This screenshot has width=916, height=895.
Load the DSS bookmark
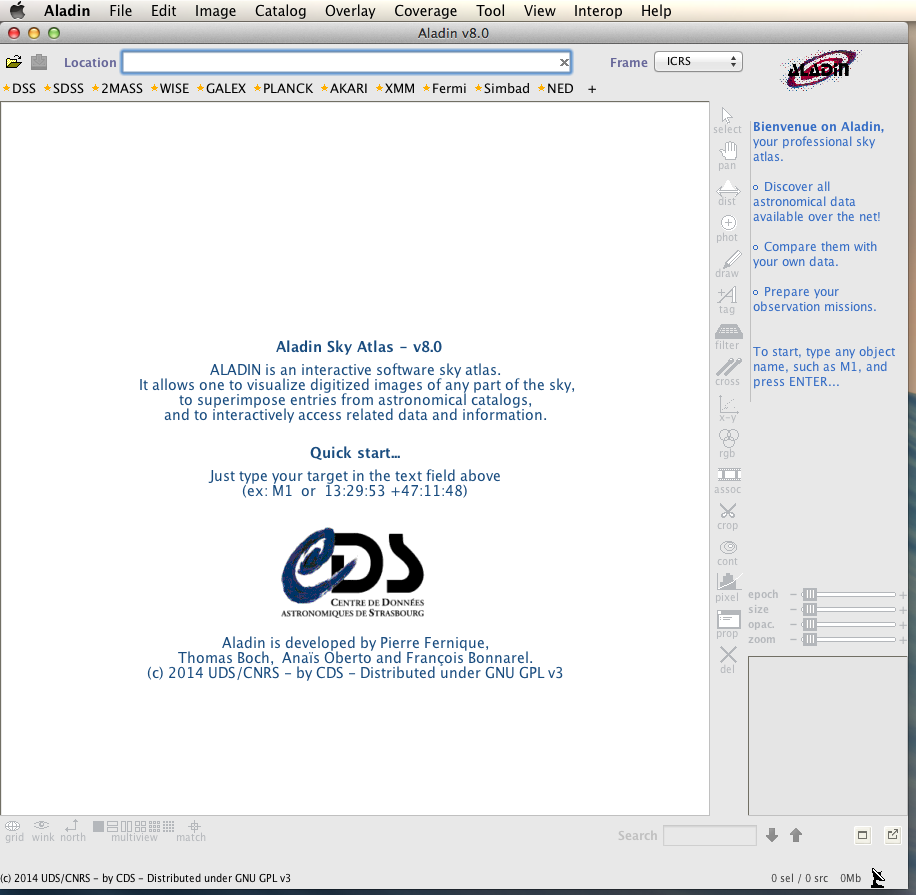[x=20, y=88]
